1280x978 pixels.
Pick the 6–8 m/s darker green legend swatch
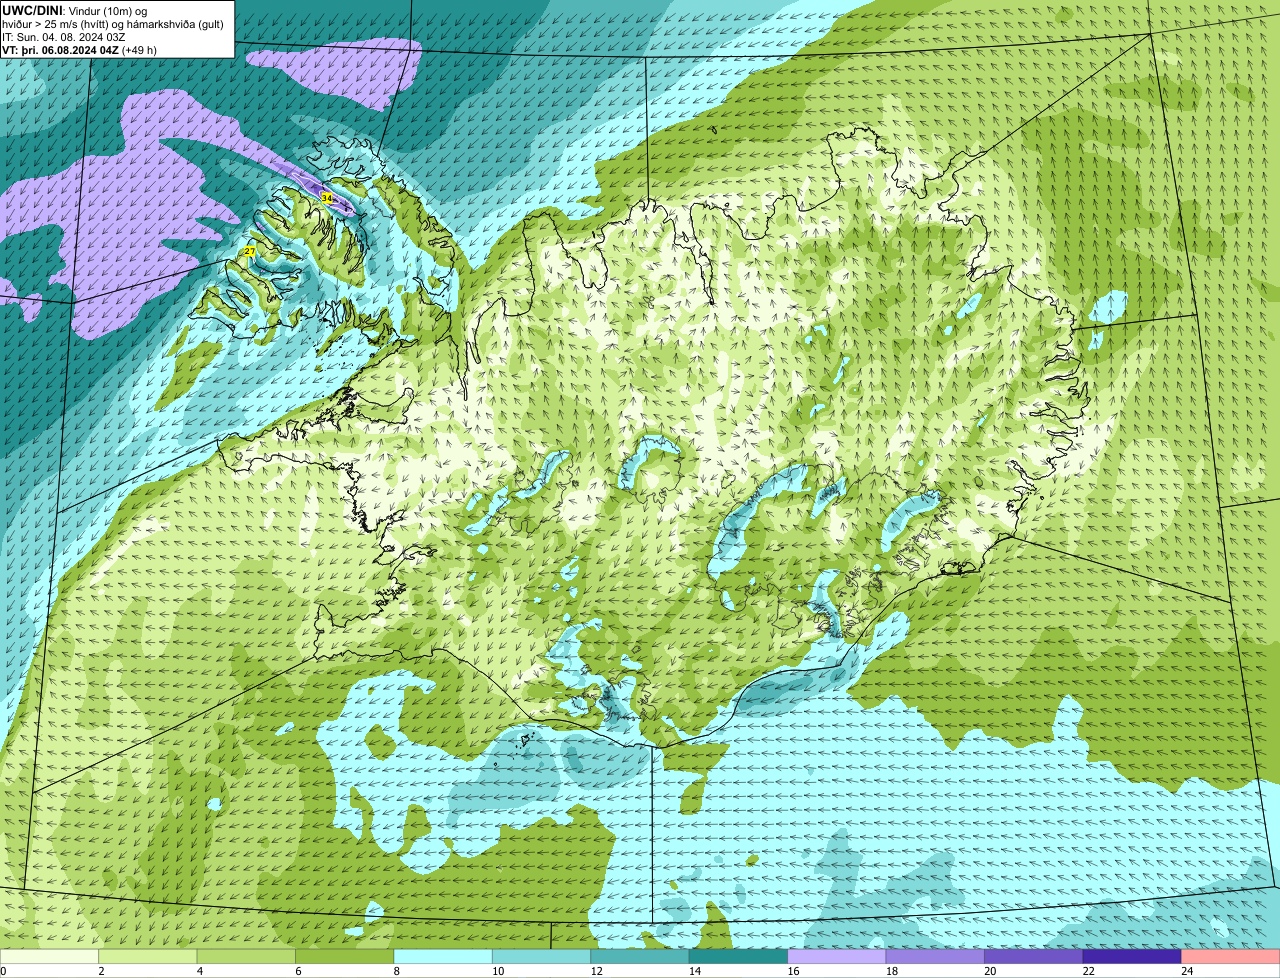[345, 957]
